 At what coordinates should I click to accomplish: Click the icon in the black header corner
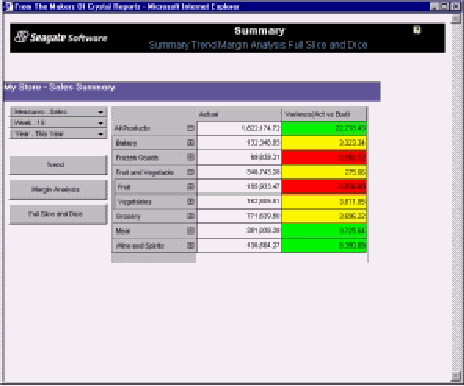point(417,30)
